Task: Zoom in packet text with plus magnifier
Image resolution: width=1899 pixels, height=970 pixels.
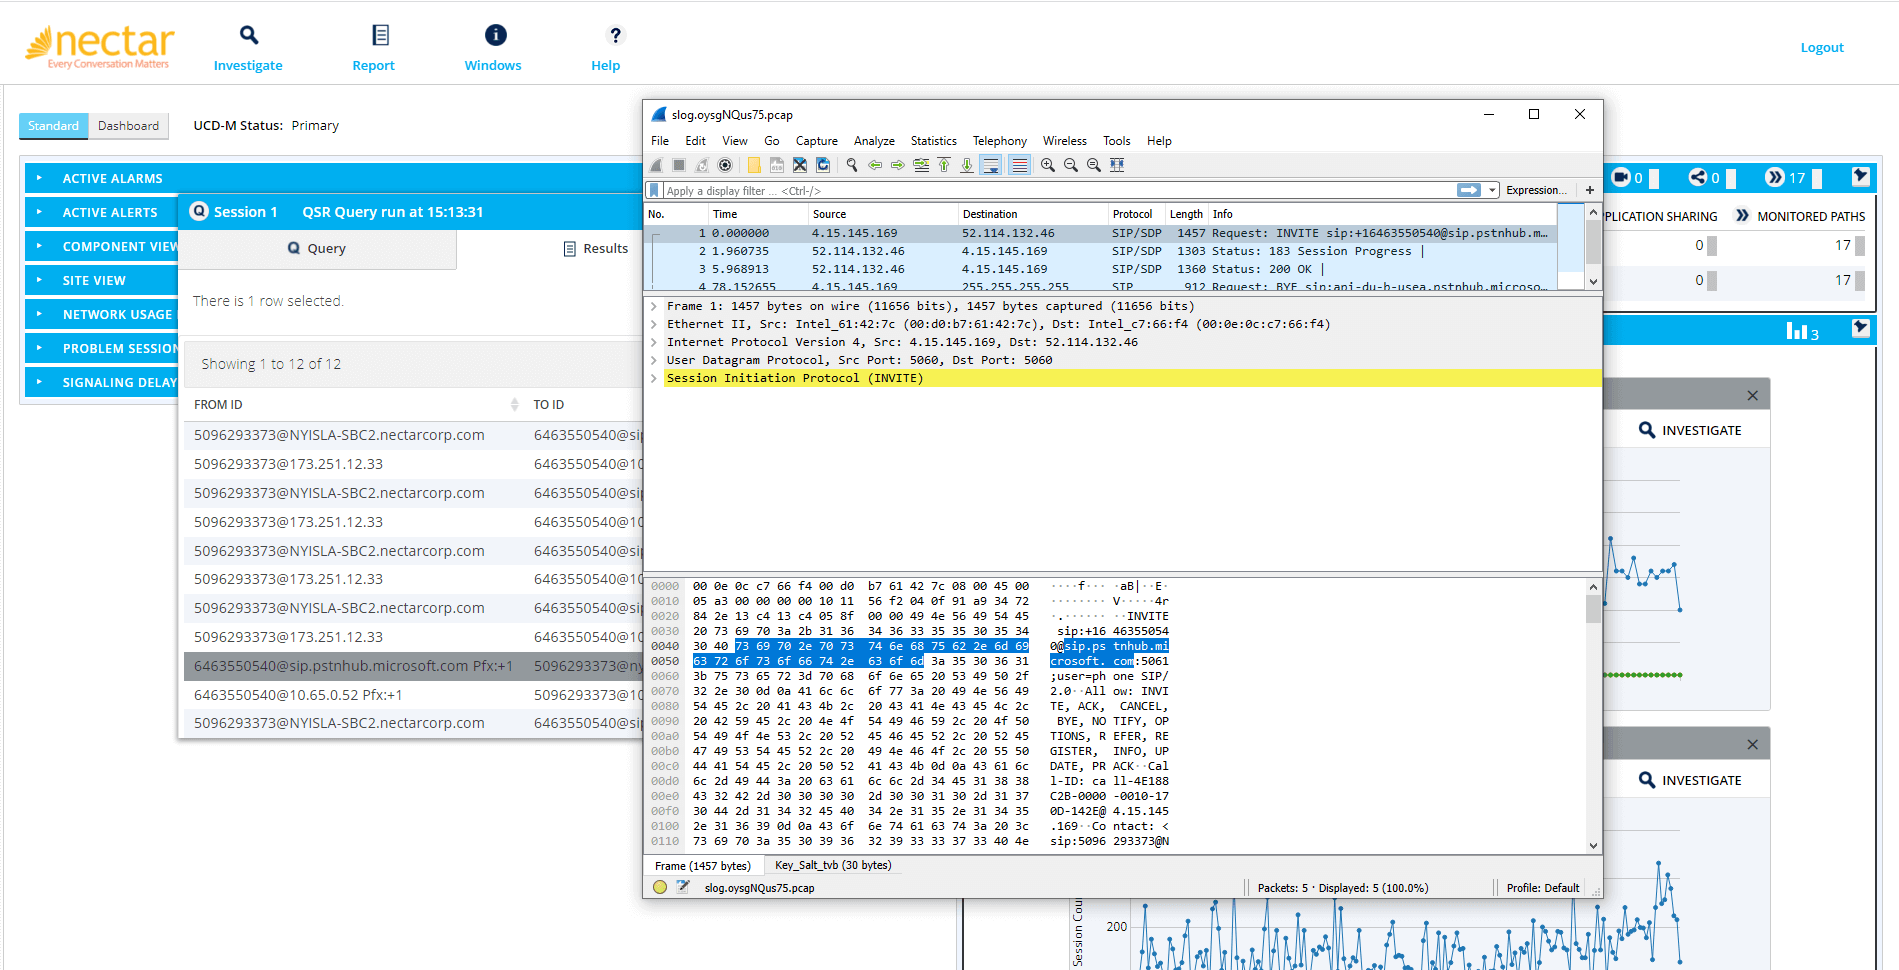Action: [1048, 165]
